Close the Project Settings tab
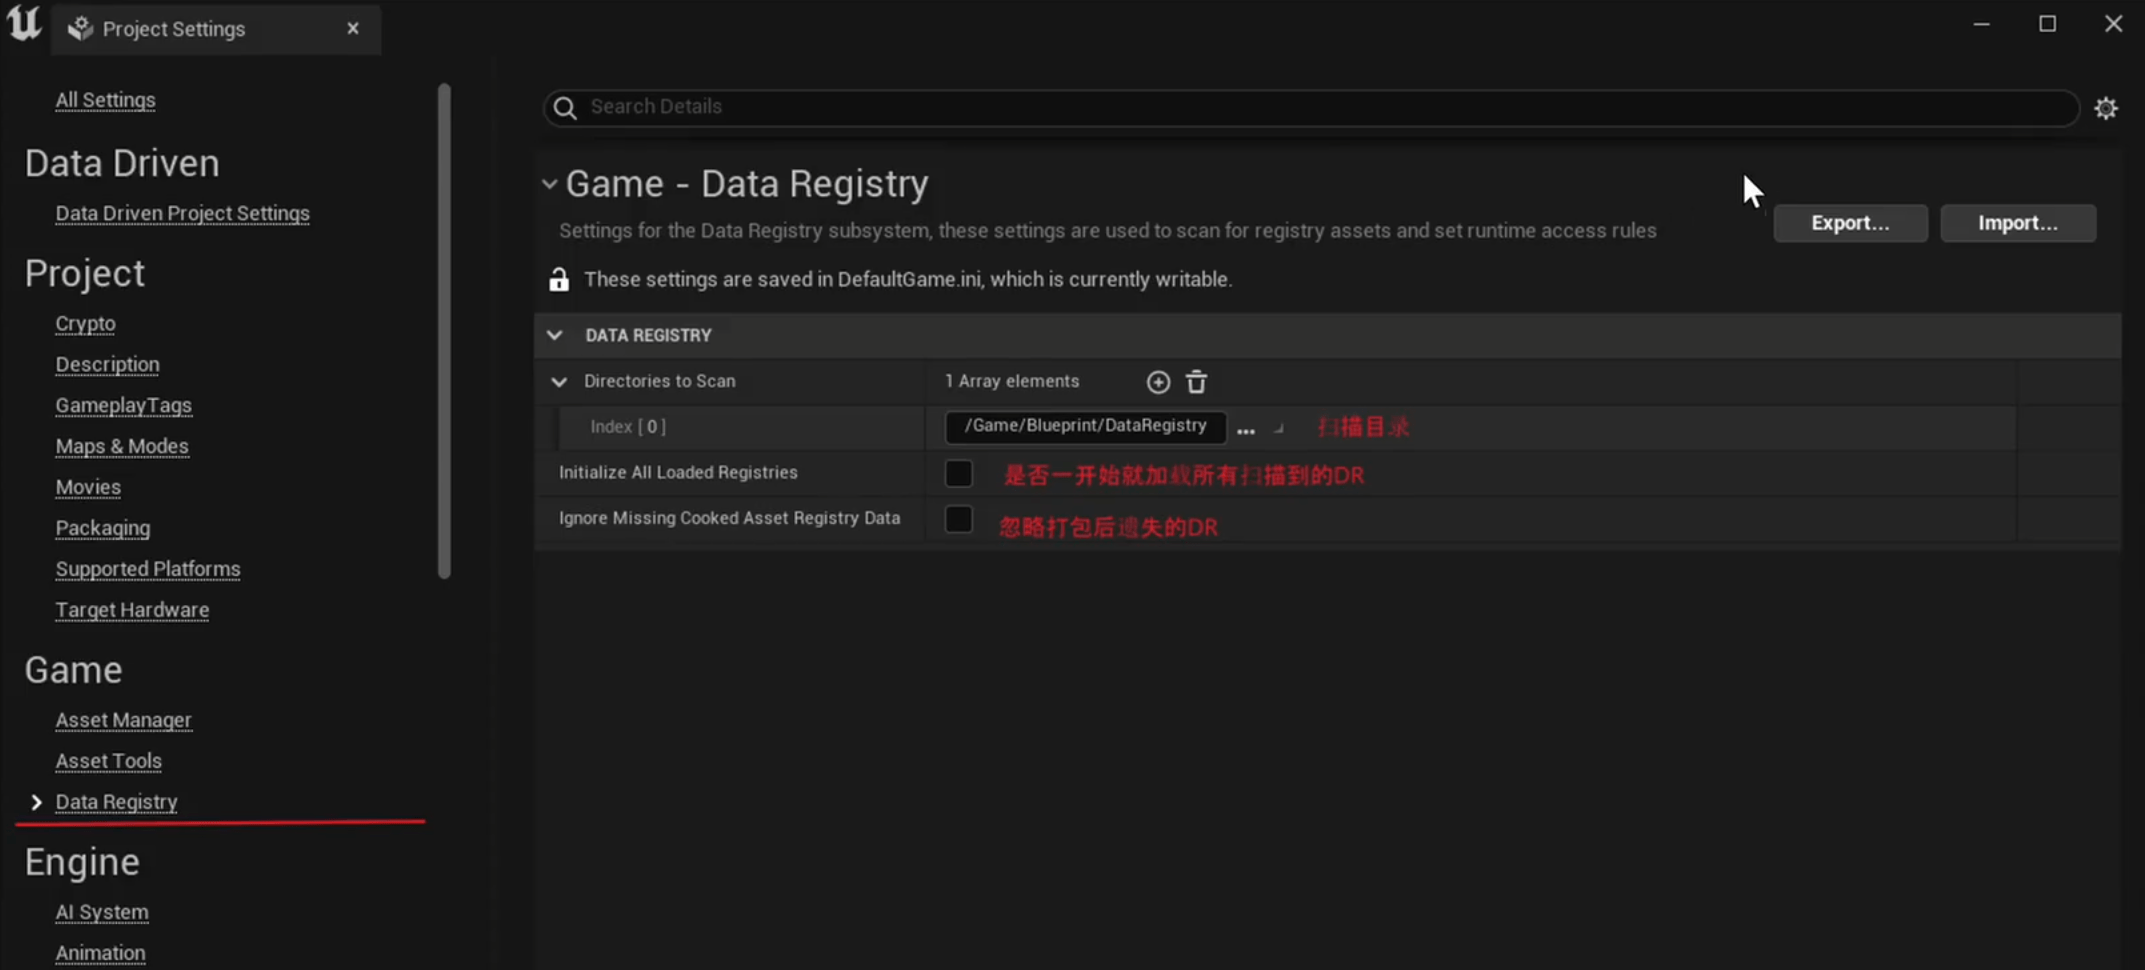Image resolution: width=2145 pixels, height=970 pixels. point(353,29)
